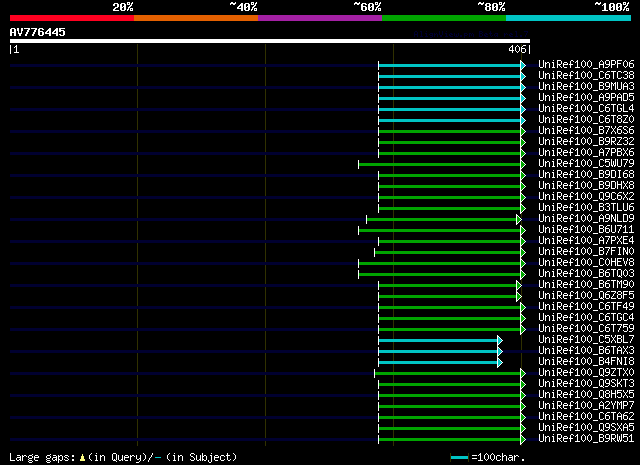Screen dimensions: 640x465
Task: Select the UniRef100_B6TM90 label
Action: [586, 285]
